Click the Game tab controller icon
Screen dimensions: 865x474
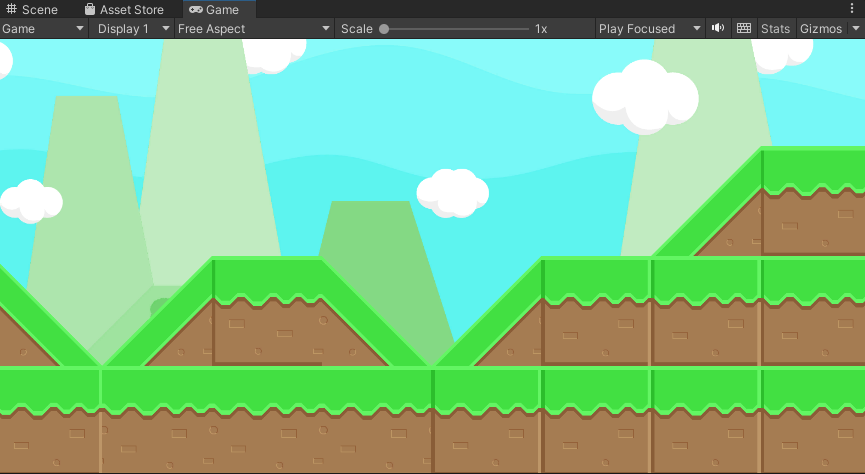[196, 9]
